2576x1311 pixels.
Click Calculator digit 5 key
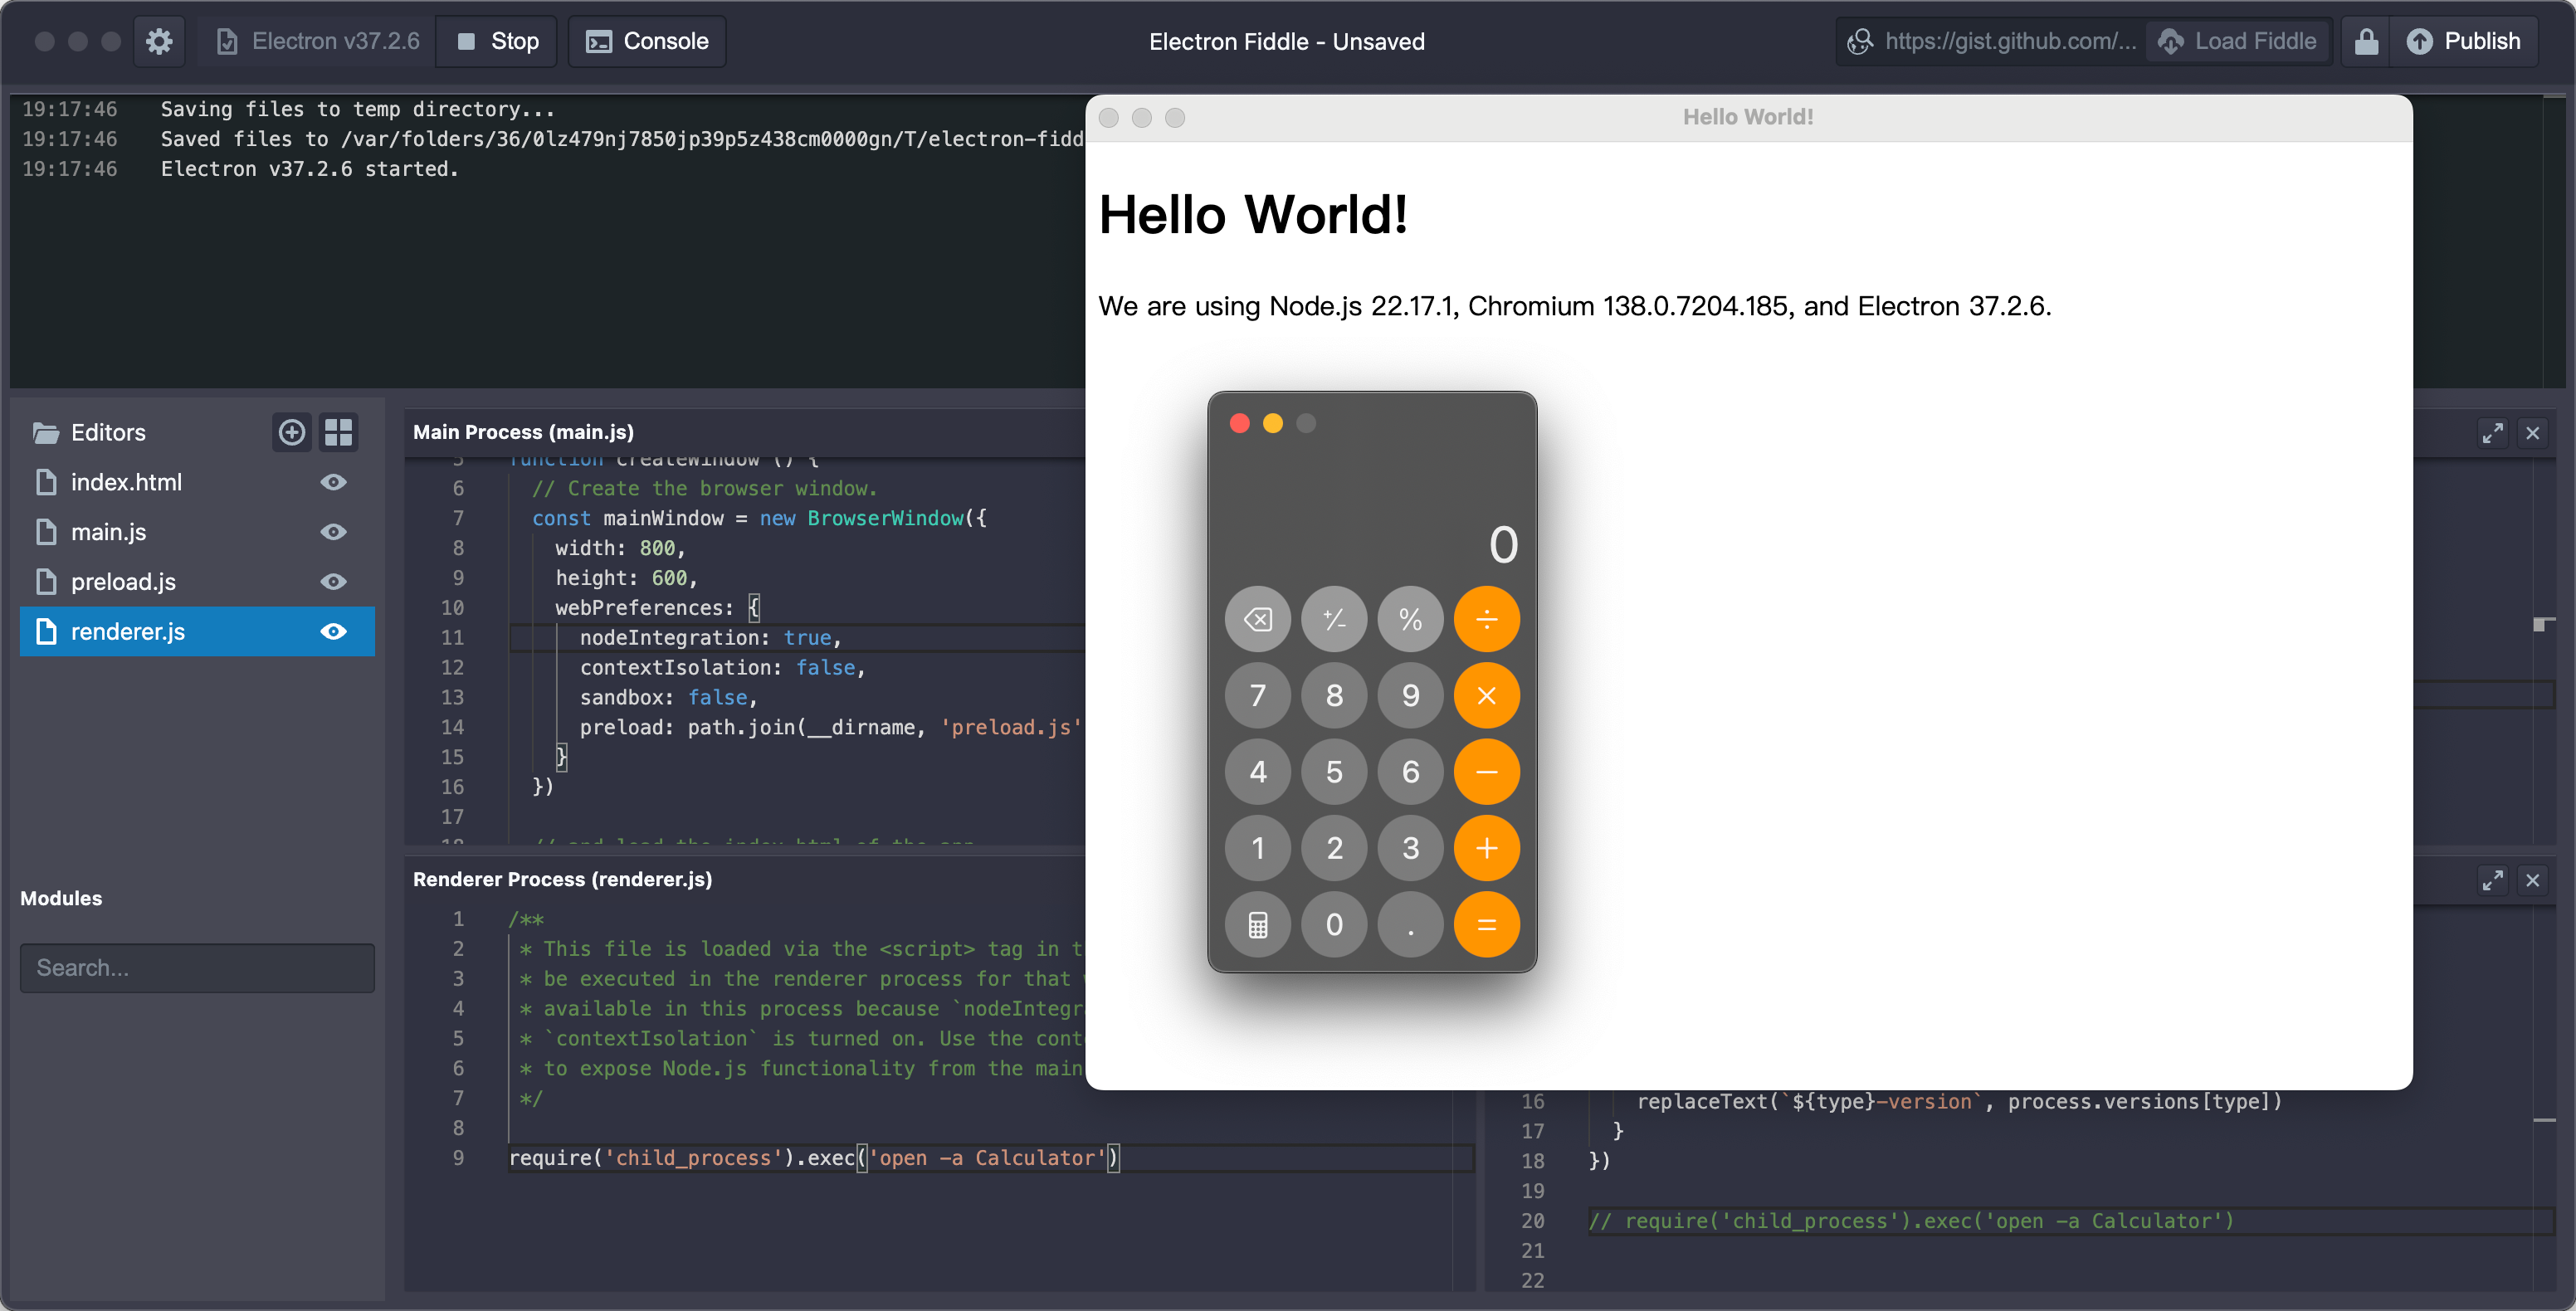(x=1334, y=772)
